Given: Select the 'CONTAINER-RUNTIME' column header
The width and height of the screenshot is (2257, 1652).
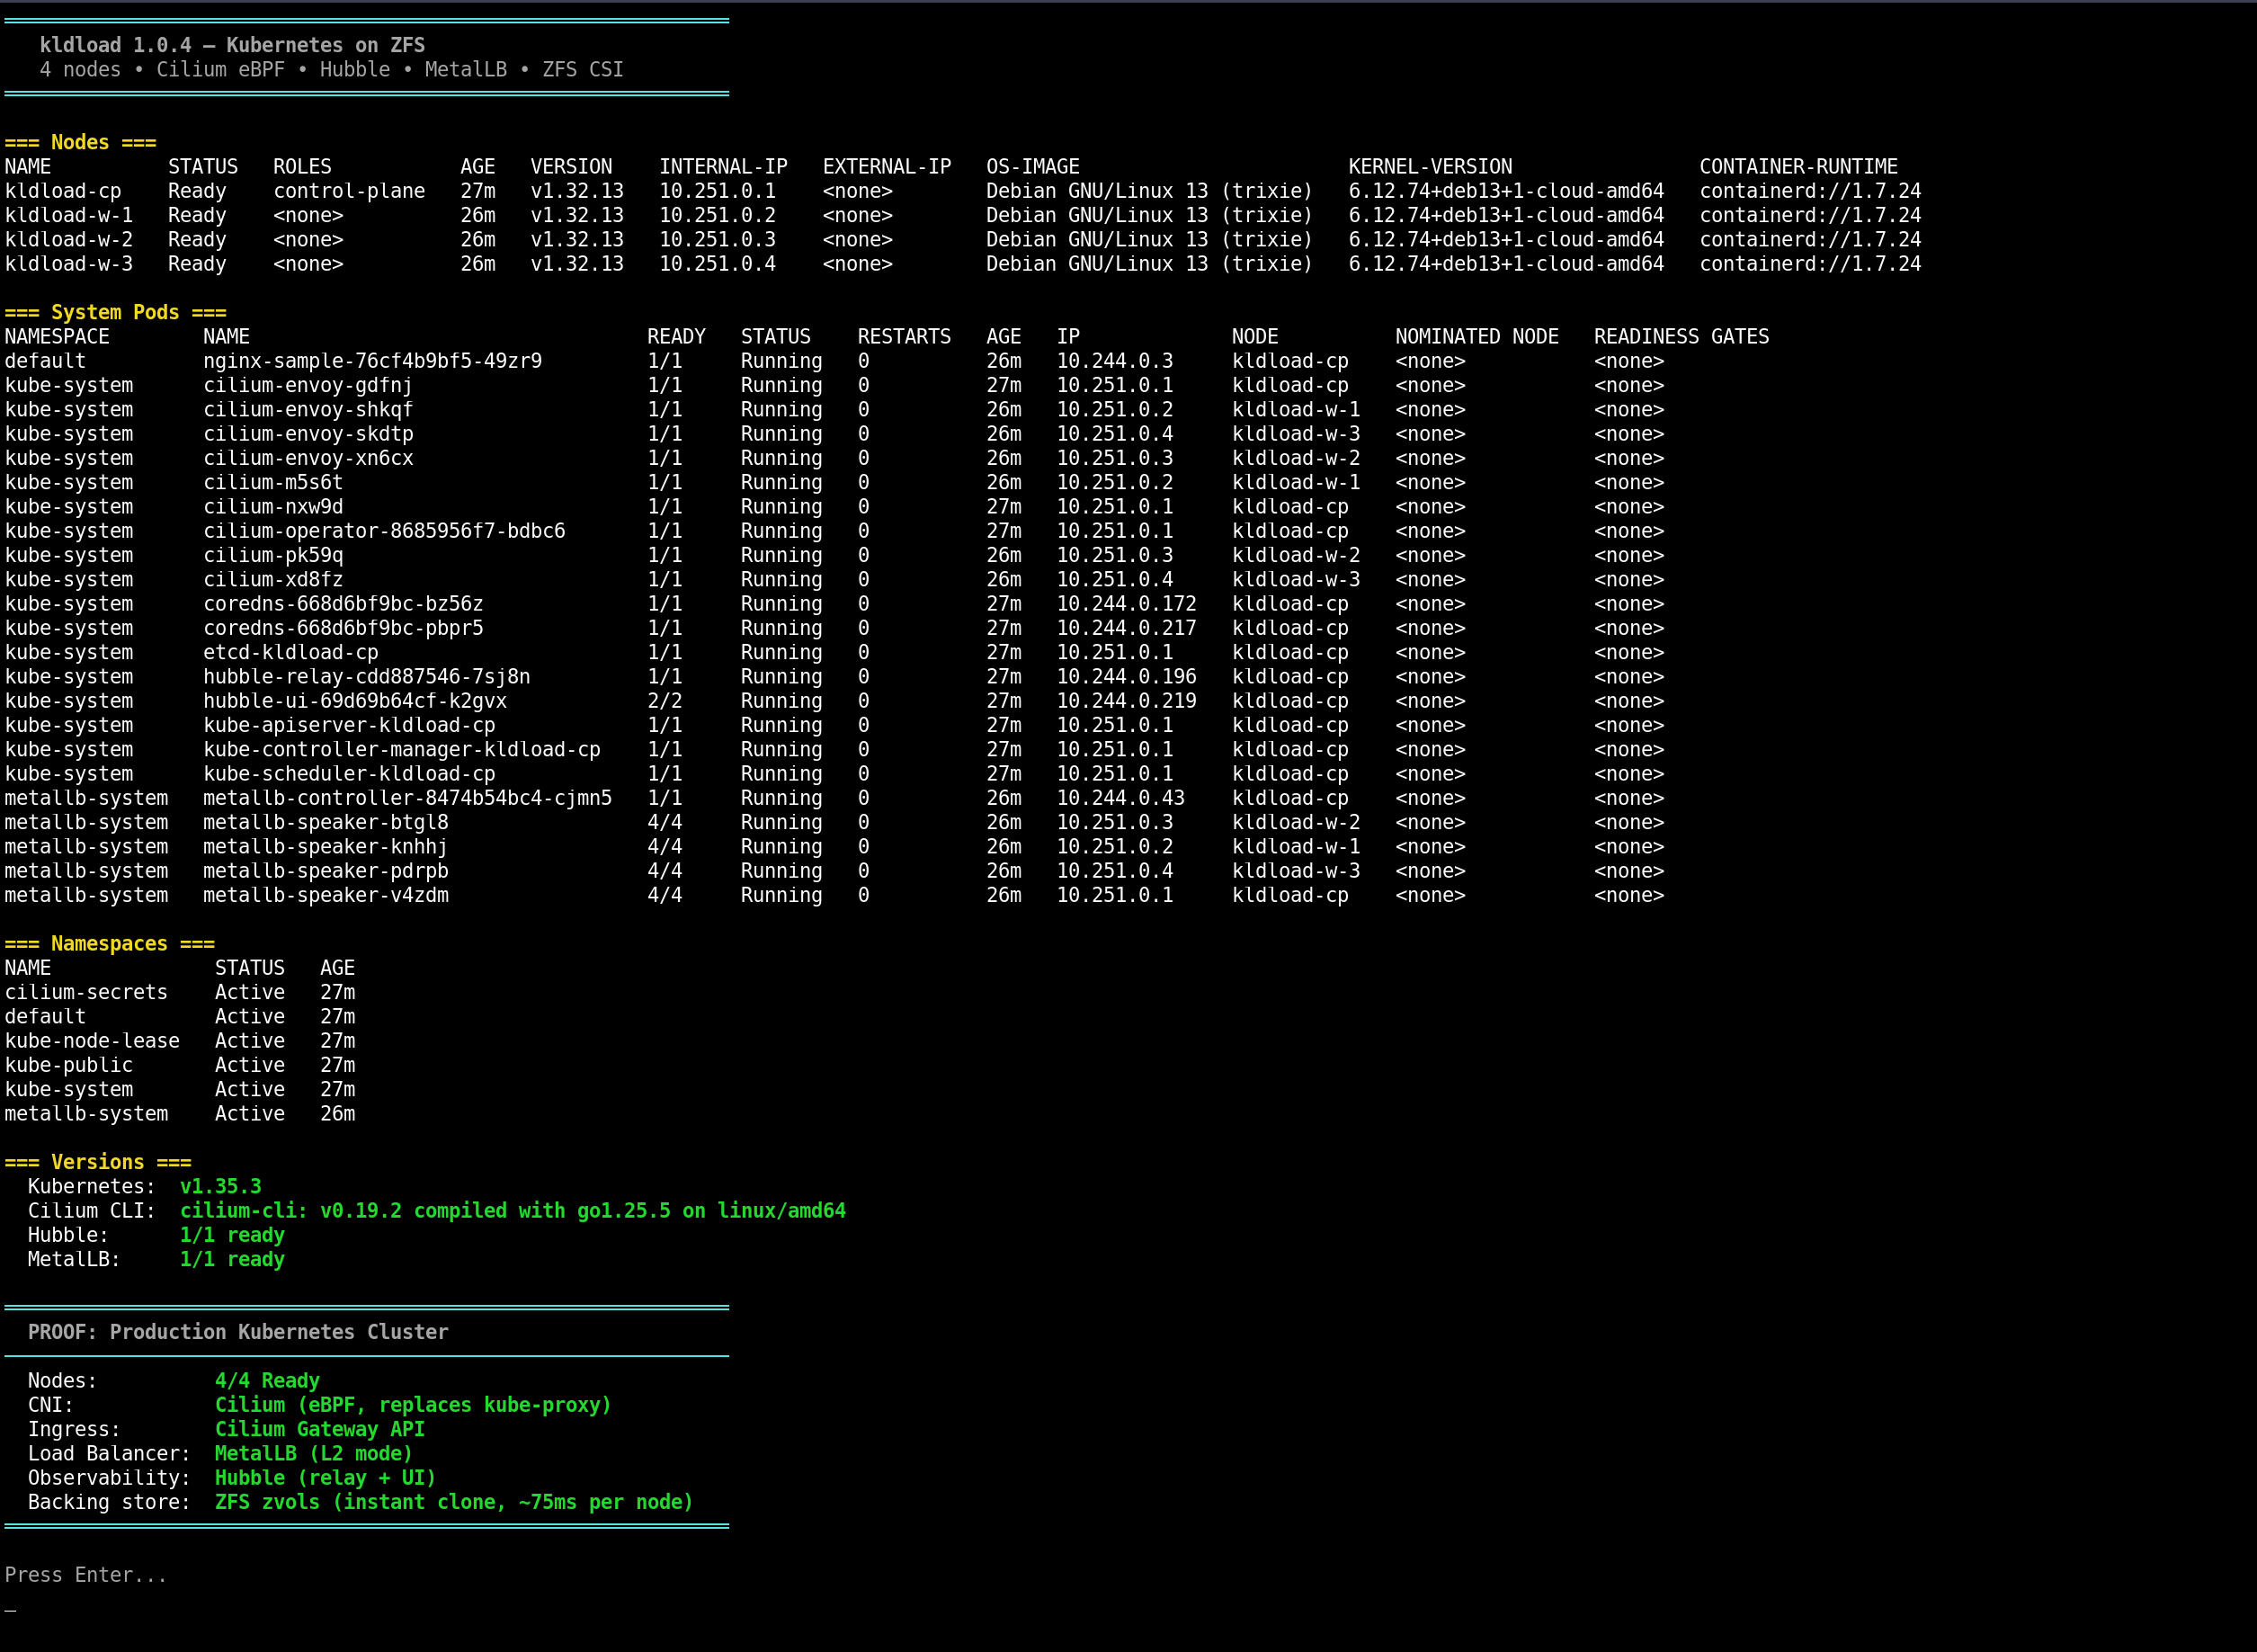Looking at the screenshot, I should (1798, 167).
